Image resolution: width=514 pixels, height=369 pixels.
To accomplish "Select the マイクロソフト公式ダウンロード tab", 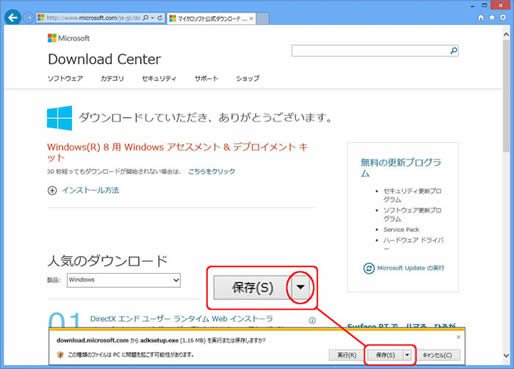I will click(x=211, y=19).
